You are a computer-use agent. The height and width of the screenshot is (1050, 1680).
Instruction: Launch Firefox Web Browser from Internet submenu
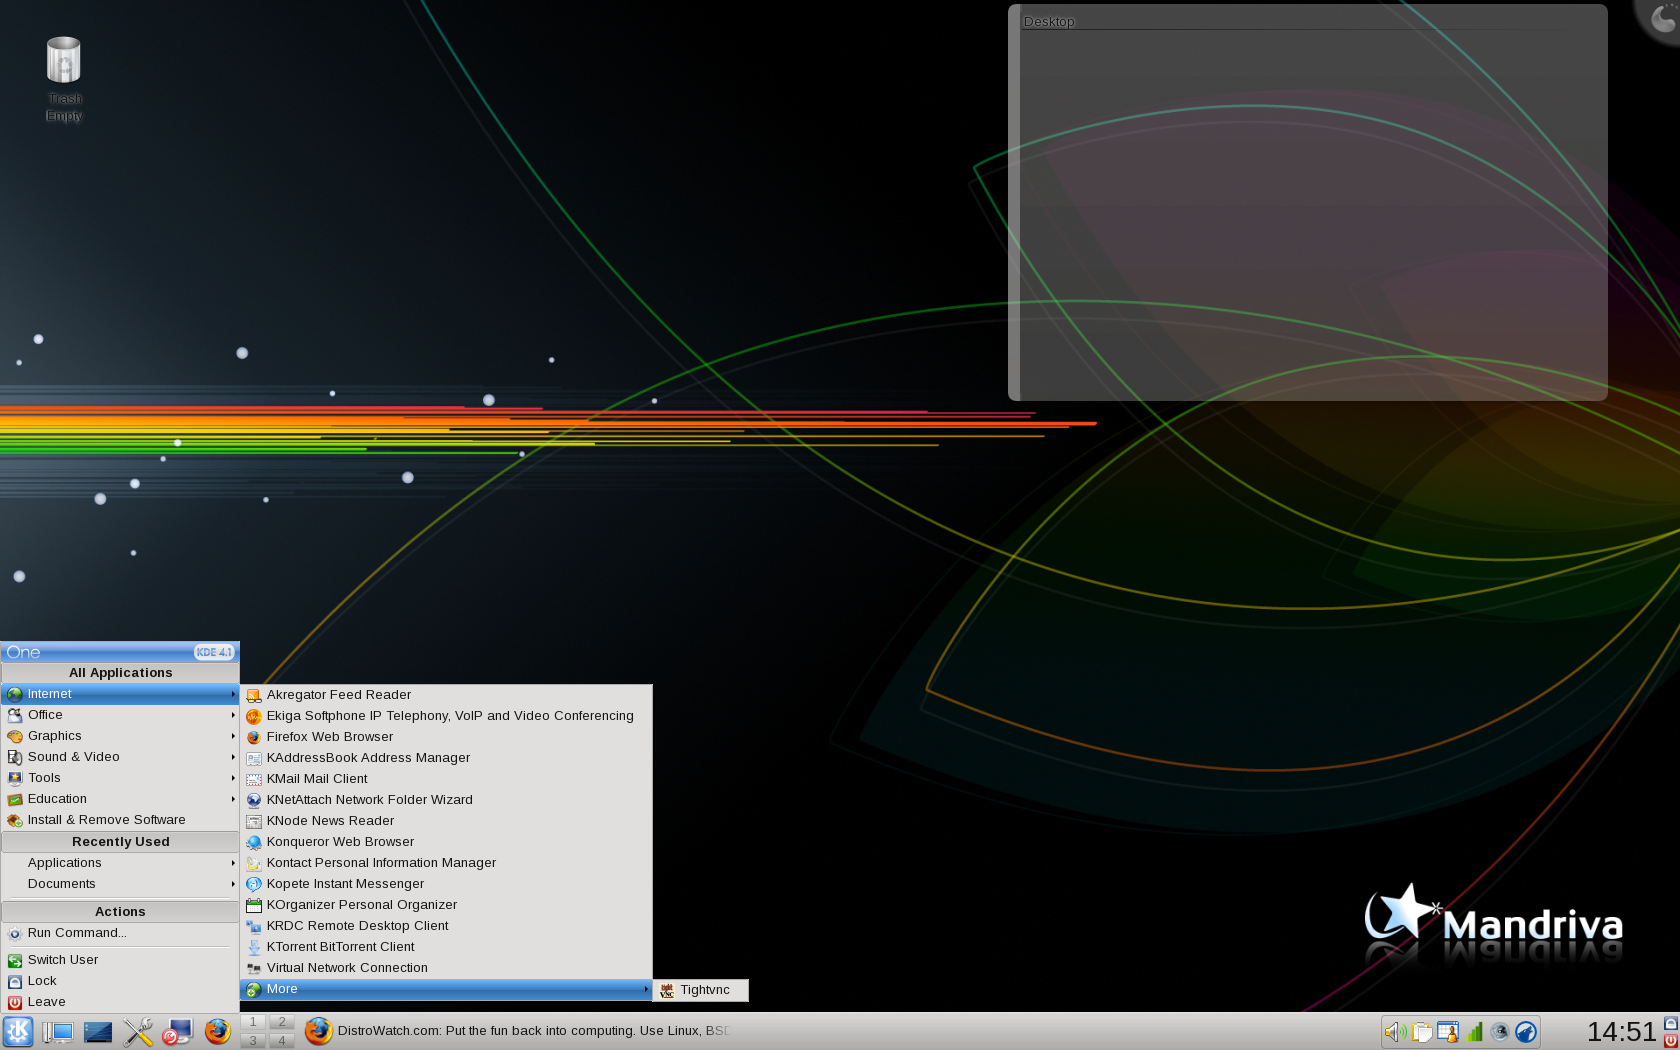[x=446, y=737]
